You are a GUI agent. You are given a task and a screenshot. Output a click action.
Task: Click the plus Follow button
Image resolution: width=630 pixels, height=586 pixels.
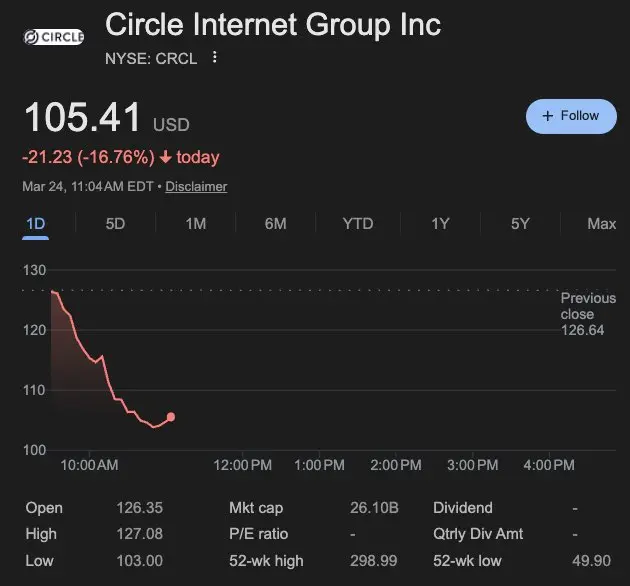(569, 116)
